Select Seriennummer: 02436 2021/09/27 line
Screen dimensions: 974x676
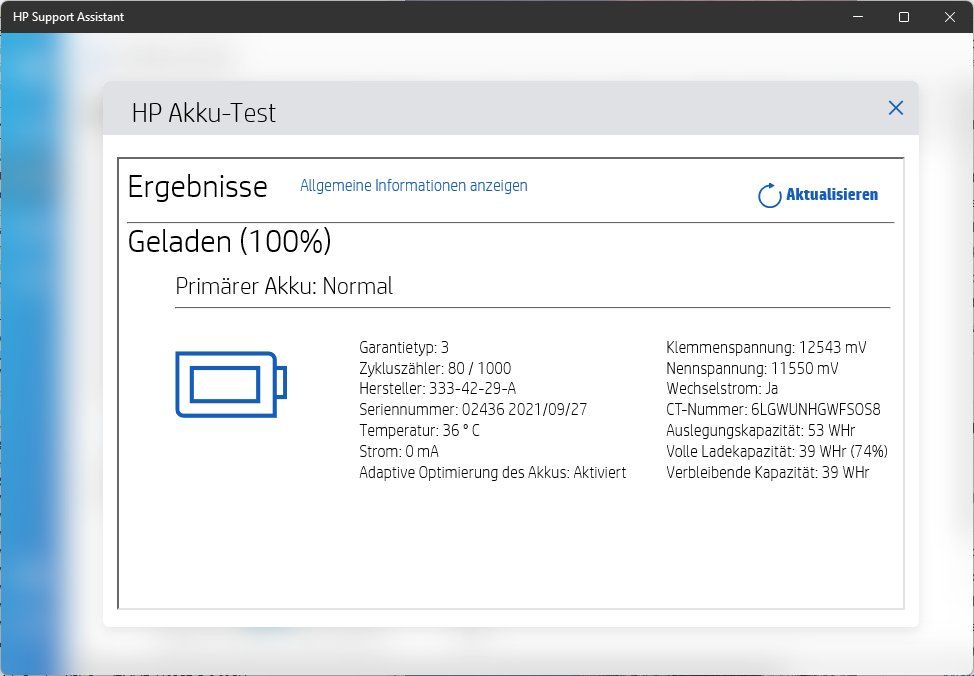(x=473, y=410)
